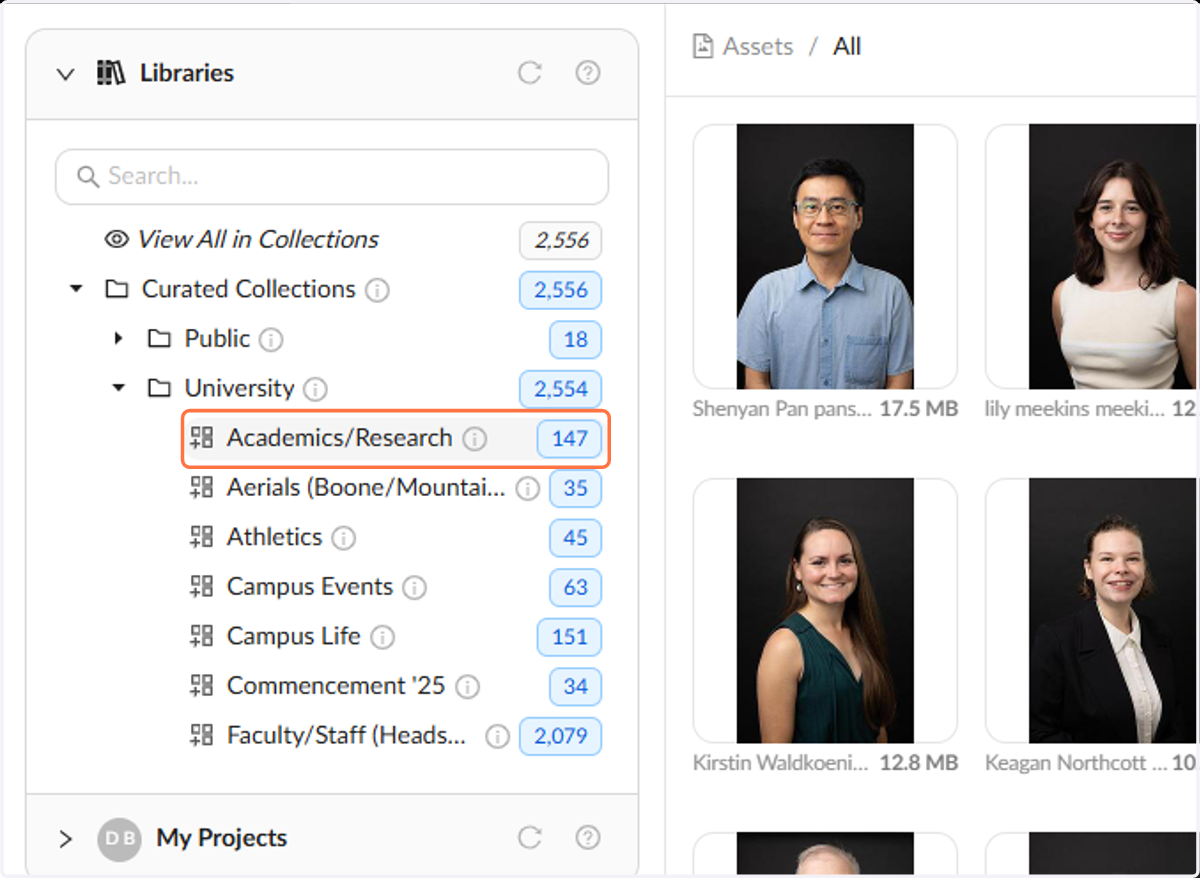
Task: Open help for Libraries panel
Action: [588, 73]
